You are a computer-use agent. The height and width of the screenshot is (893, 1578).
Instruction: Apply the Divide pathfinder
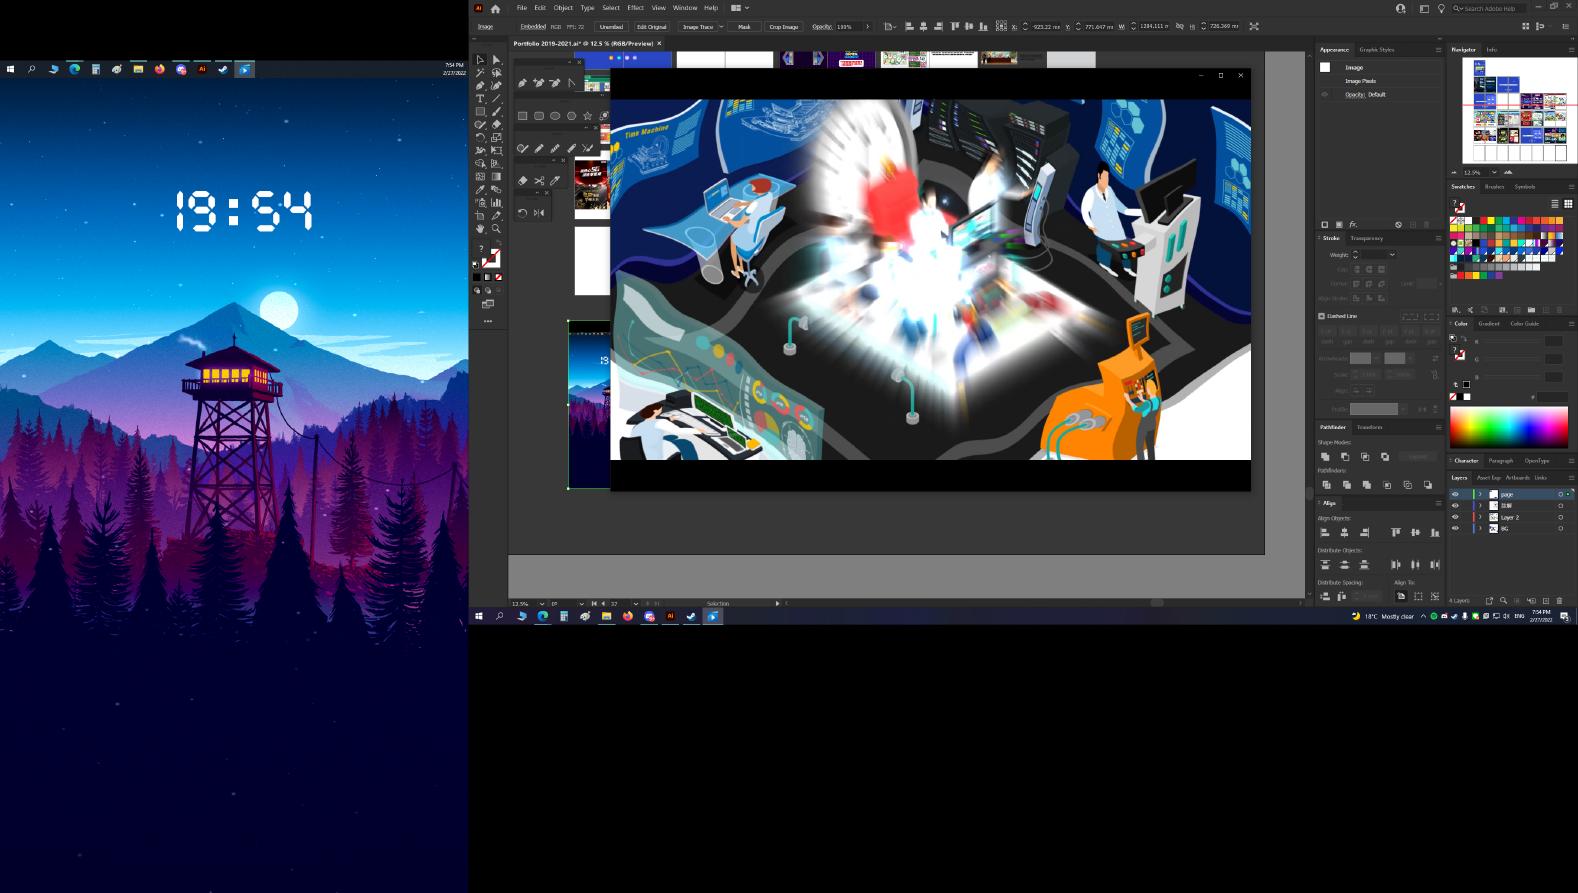[x=1325, y=485]
